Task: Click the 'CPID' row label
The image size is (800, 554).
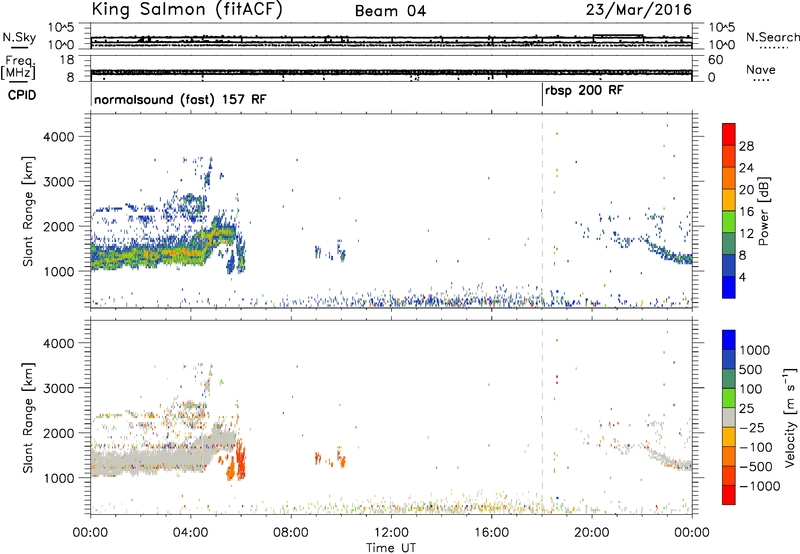Action: pos(22,95)
